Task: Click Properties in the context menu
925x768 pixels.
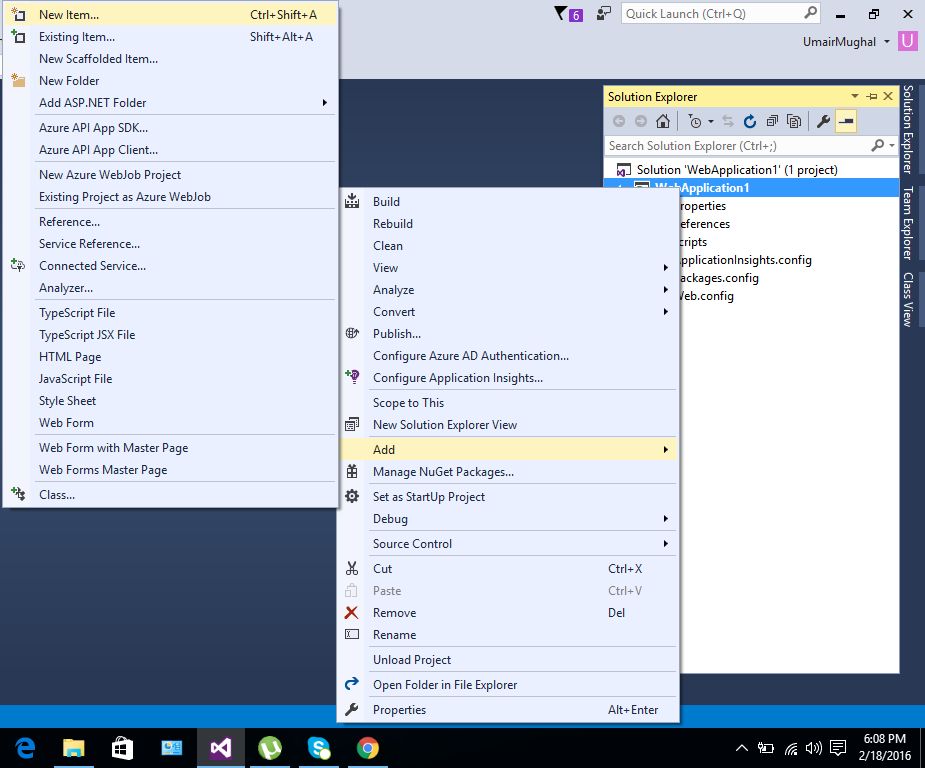Action: [x=508, y=710]
